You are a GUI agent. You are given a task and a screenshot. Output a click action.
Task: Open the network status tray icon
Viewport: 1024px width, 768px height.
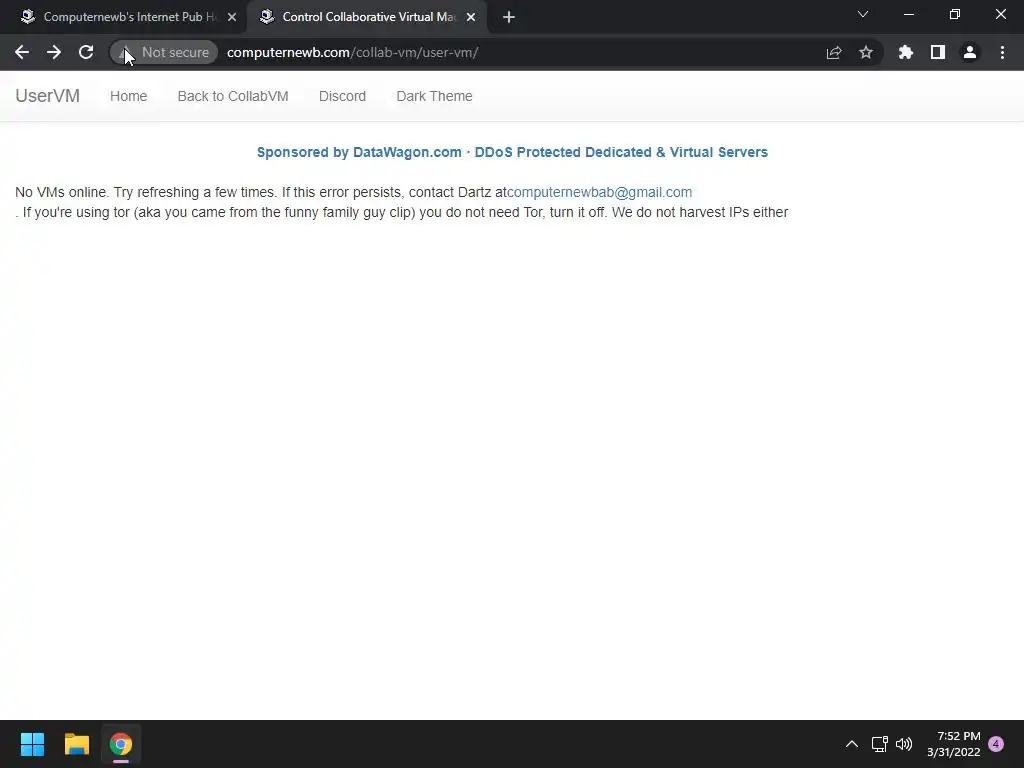tap(879, 744)
